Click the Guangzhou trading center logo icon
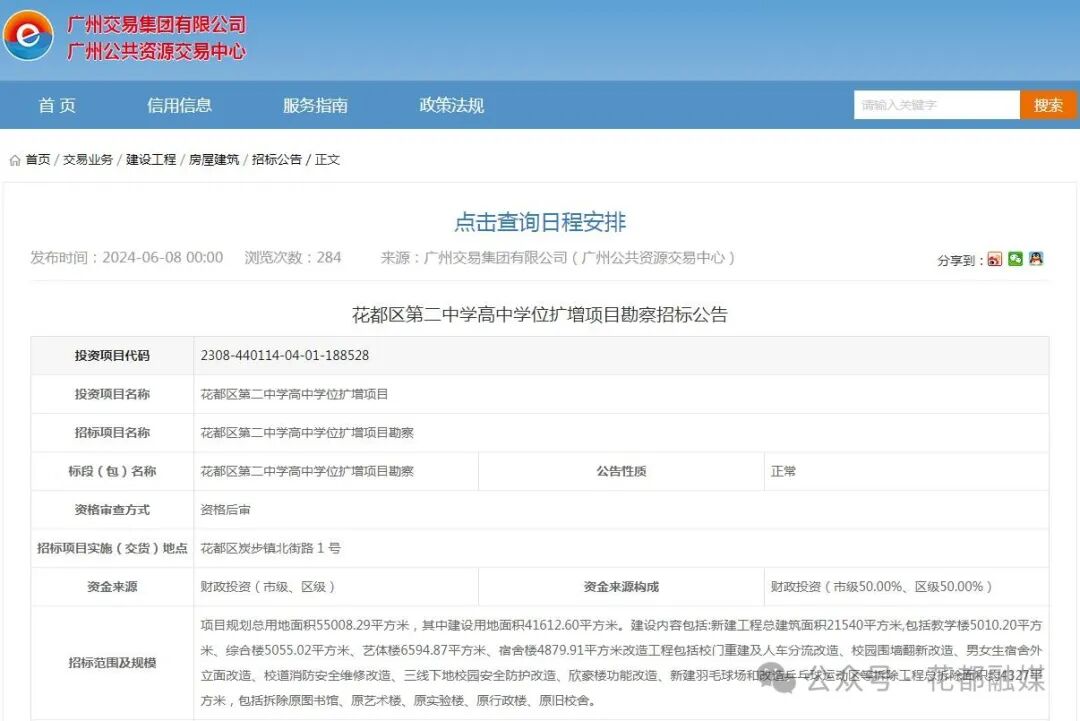 [28, 34]
